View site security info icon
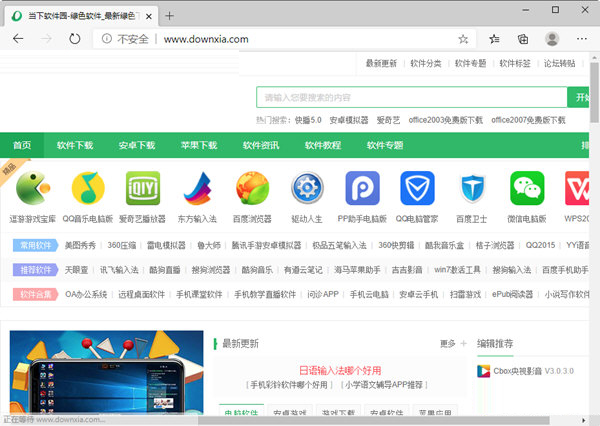This screenshot has height=426, width=600. tap(107, 39)
